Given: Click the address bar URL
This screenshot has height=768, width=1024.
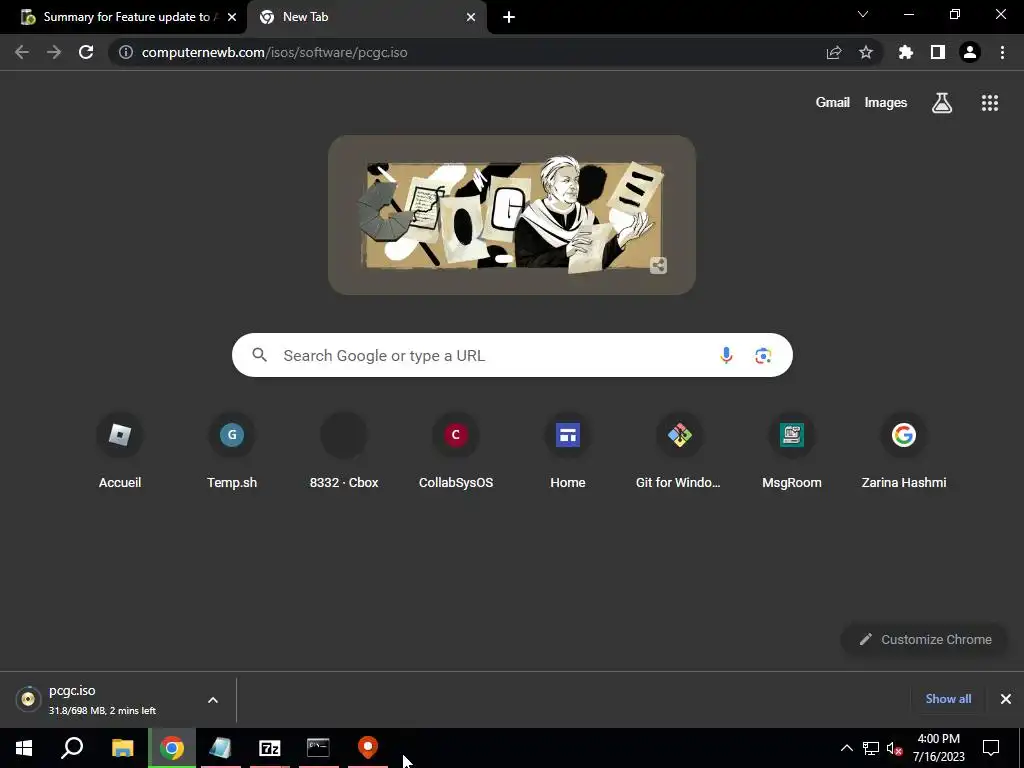Looking at the screenshot, I should pos(274,52).
